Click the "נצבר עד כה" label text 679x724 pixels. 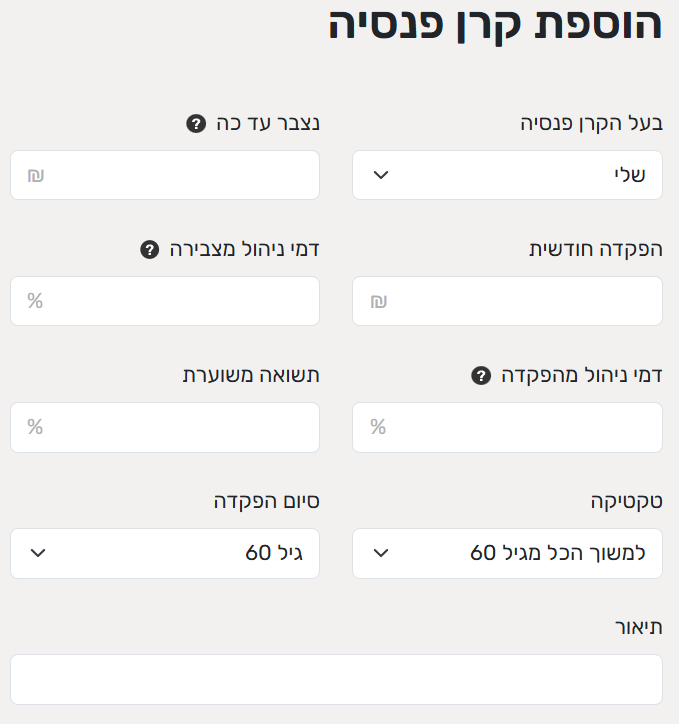[x=268, y=124]
